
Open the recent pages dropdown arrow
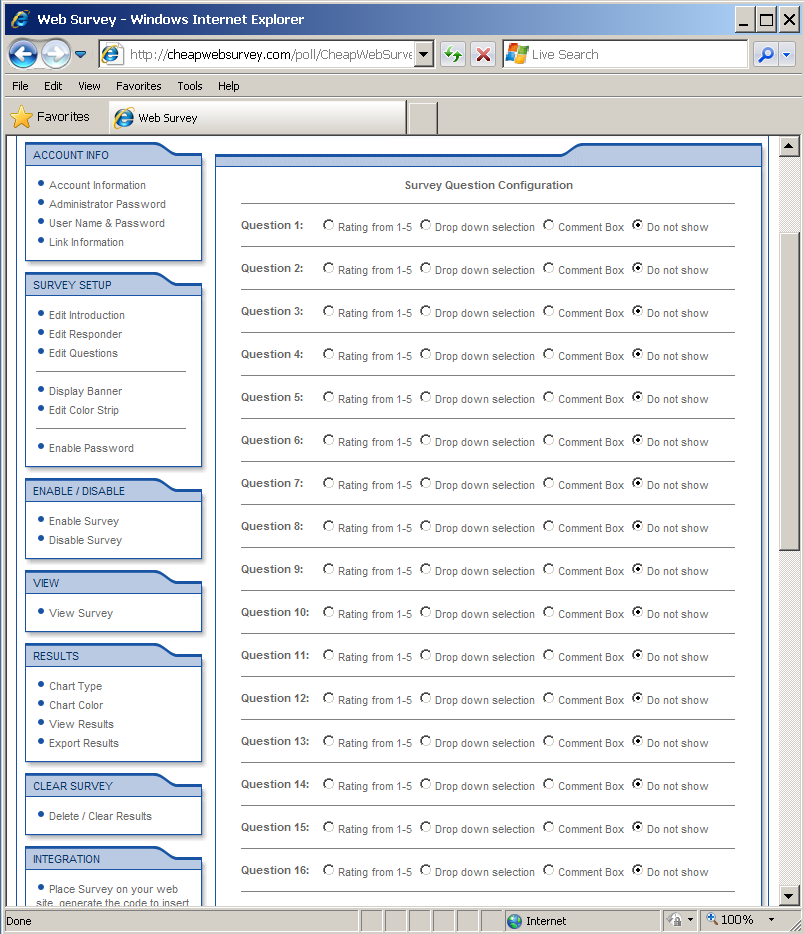click(81, 55)
